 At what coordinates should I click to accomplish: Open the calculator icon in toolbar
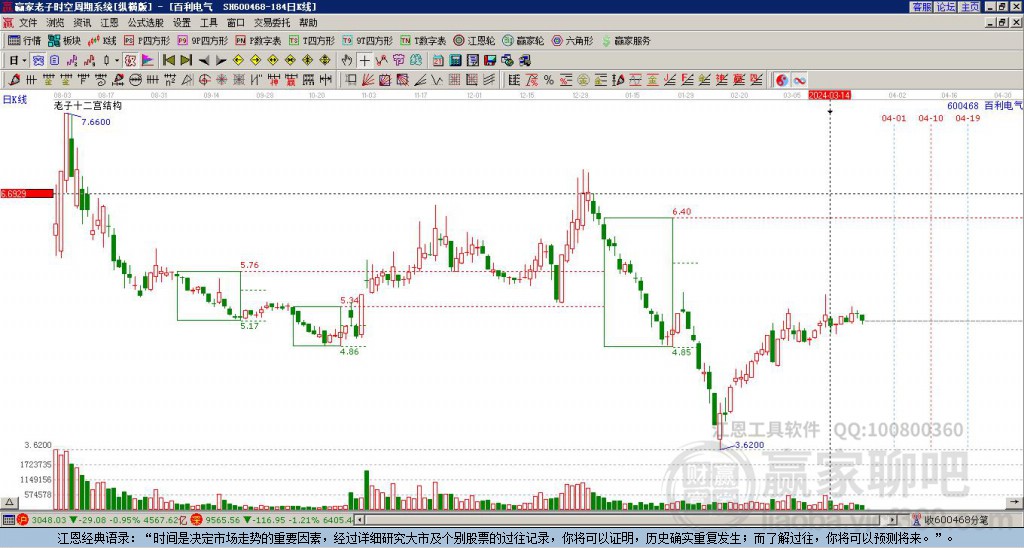point(455,60)
